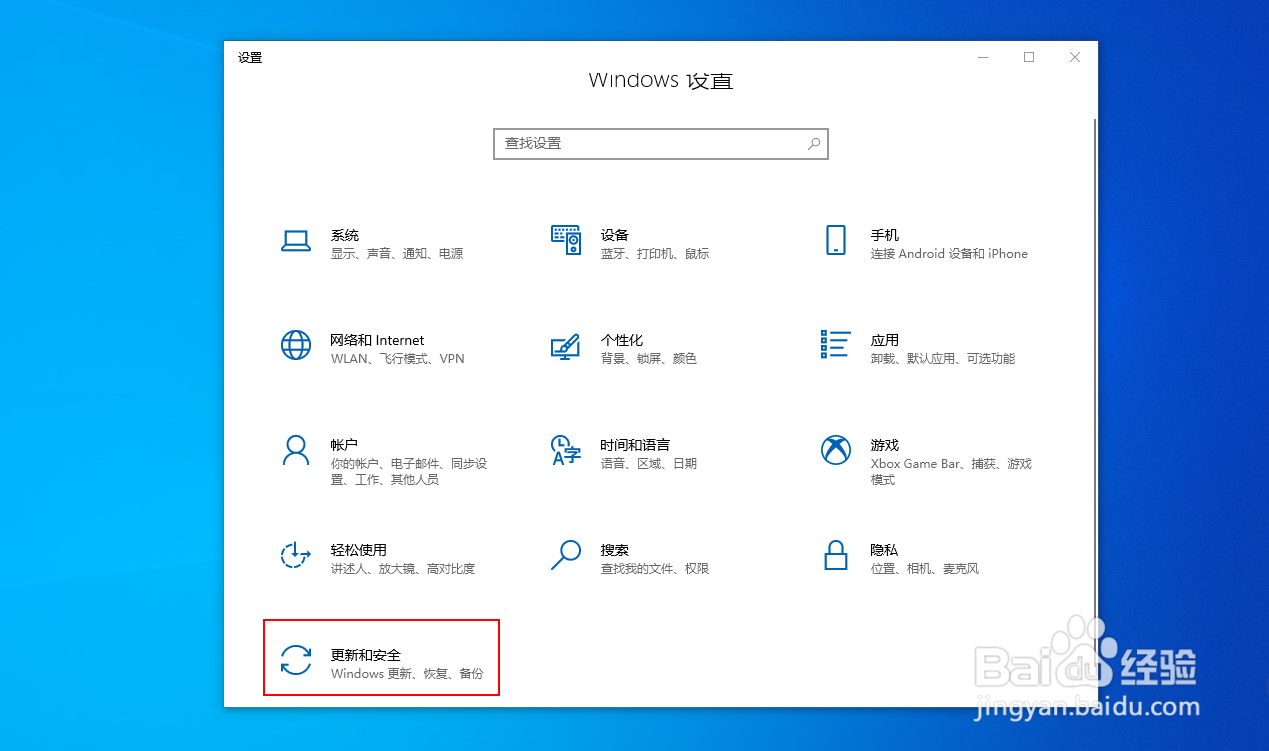Minimize the Settings window
The width and height of the screenshot is (1269, 751).
coord(983,57)
